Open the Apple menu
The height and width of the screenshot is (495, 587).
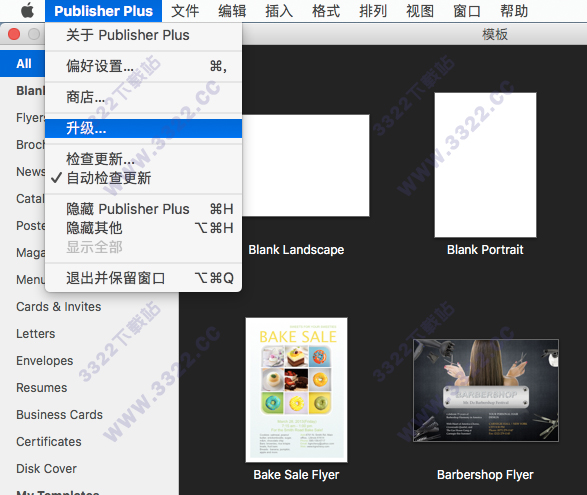(27, 11)
